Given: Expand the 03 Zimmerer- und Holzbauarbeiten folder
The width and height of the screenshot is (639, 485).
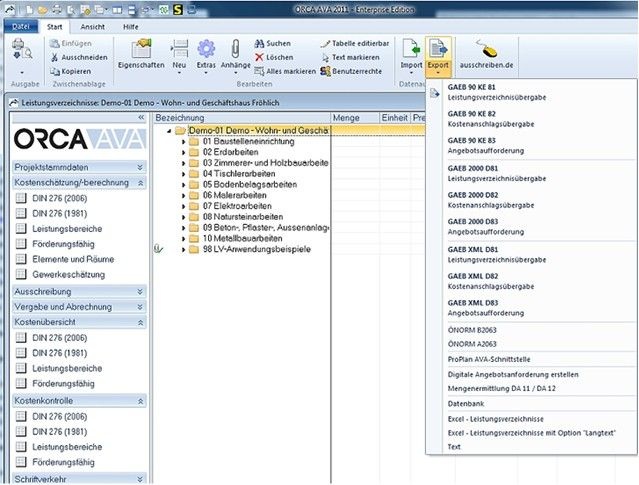Looking at the screenshot, I should [x=184, y=162].
